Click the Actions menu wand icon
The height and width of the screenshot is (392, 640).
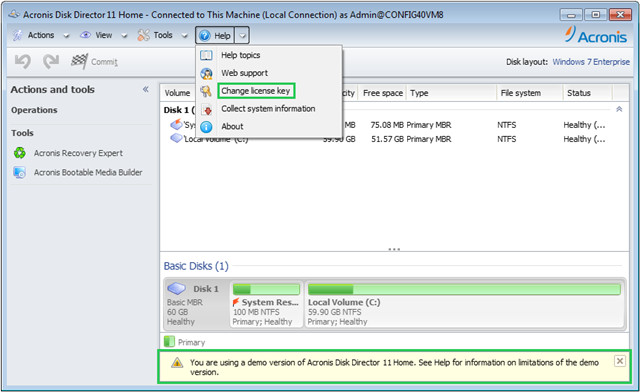click(x=17, y=35)
